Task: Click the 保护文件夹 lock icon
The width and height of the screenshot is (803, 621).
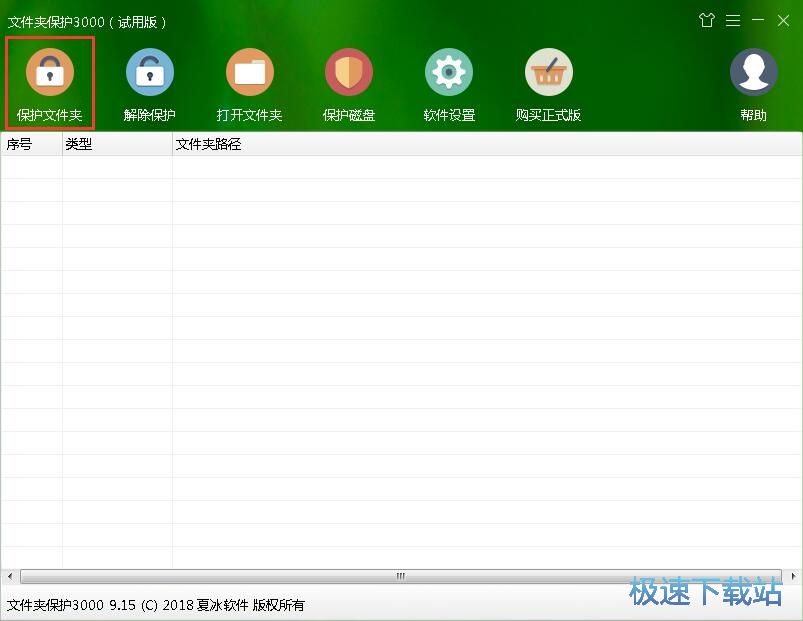Action: tap(50, 72)
